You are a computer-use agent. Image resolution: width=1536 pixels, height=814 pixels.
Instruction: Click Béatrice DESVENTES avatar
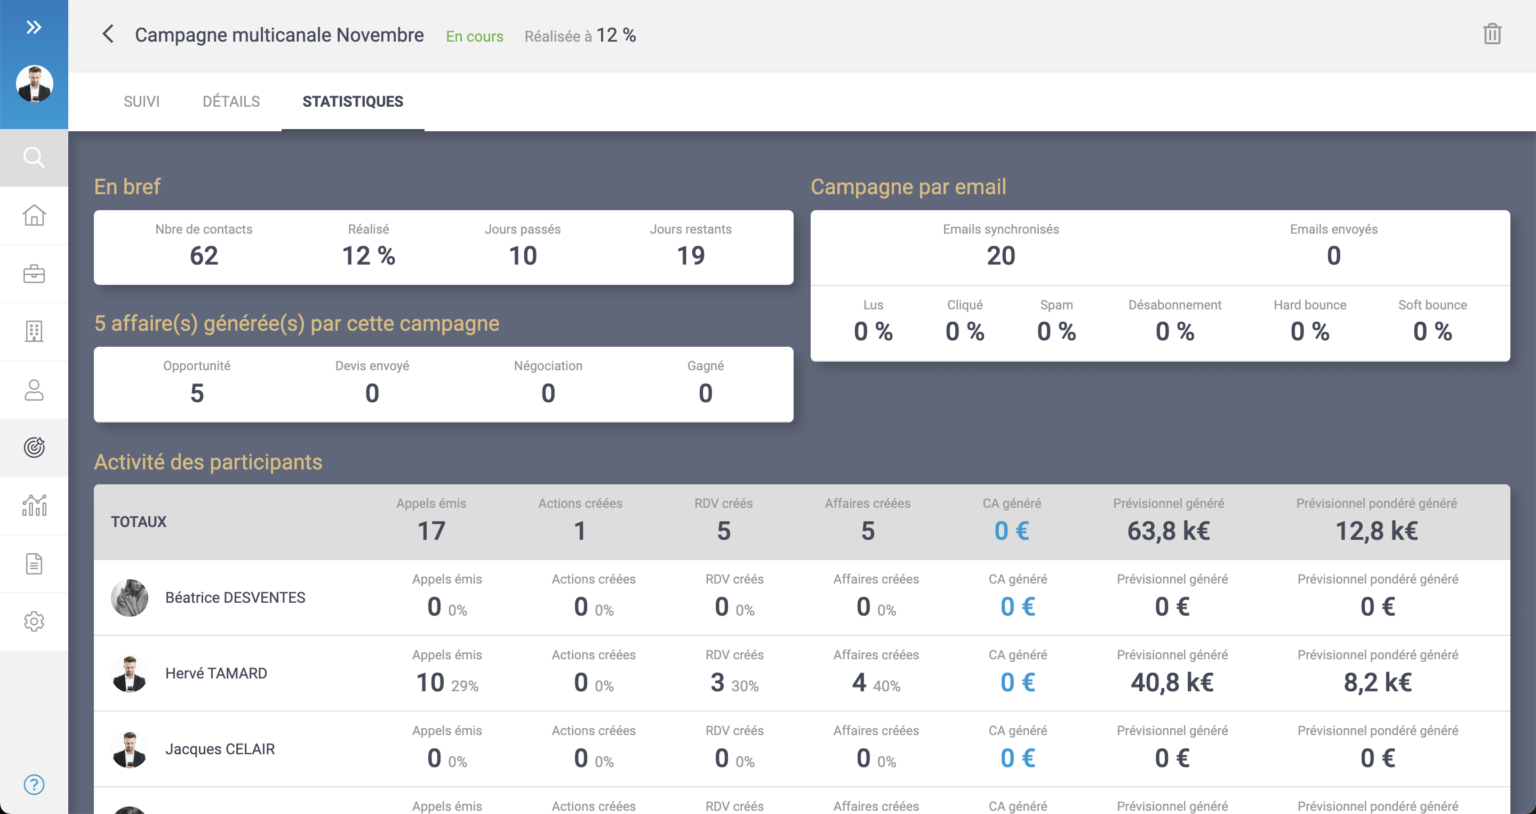[x=130, y=598]
